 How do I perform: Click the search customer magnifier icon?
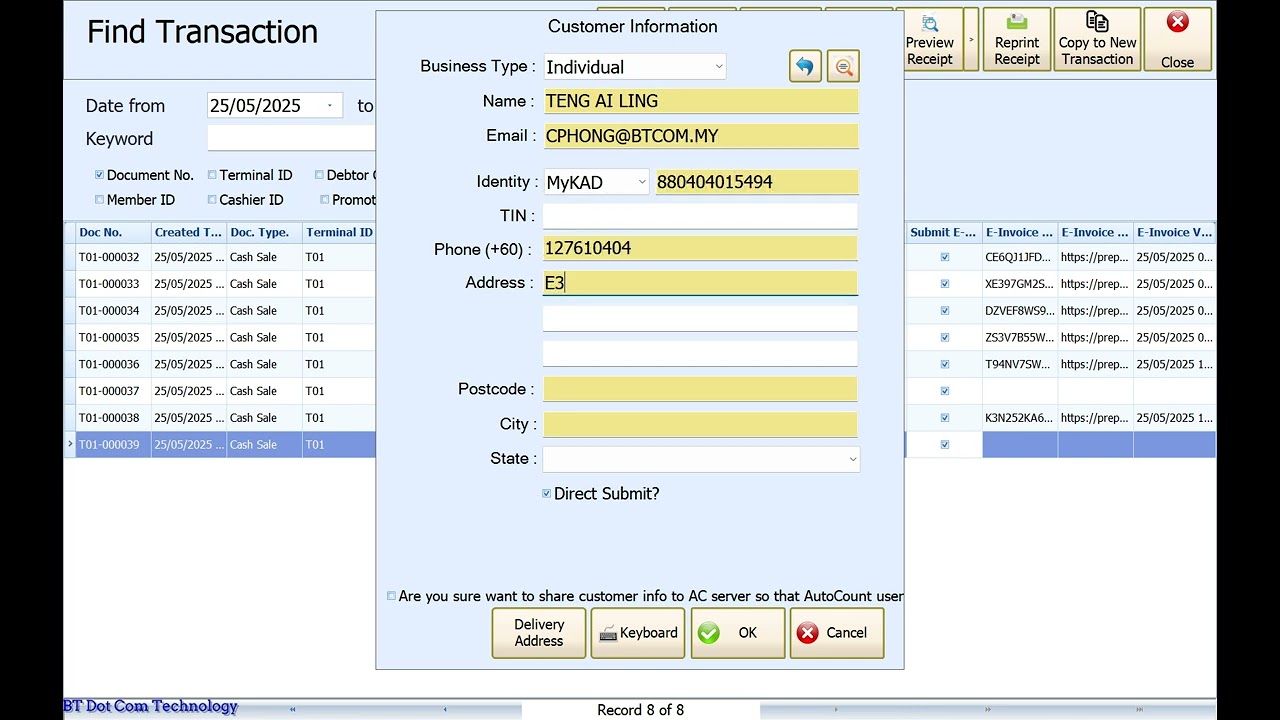coord(843,67)
